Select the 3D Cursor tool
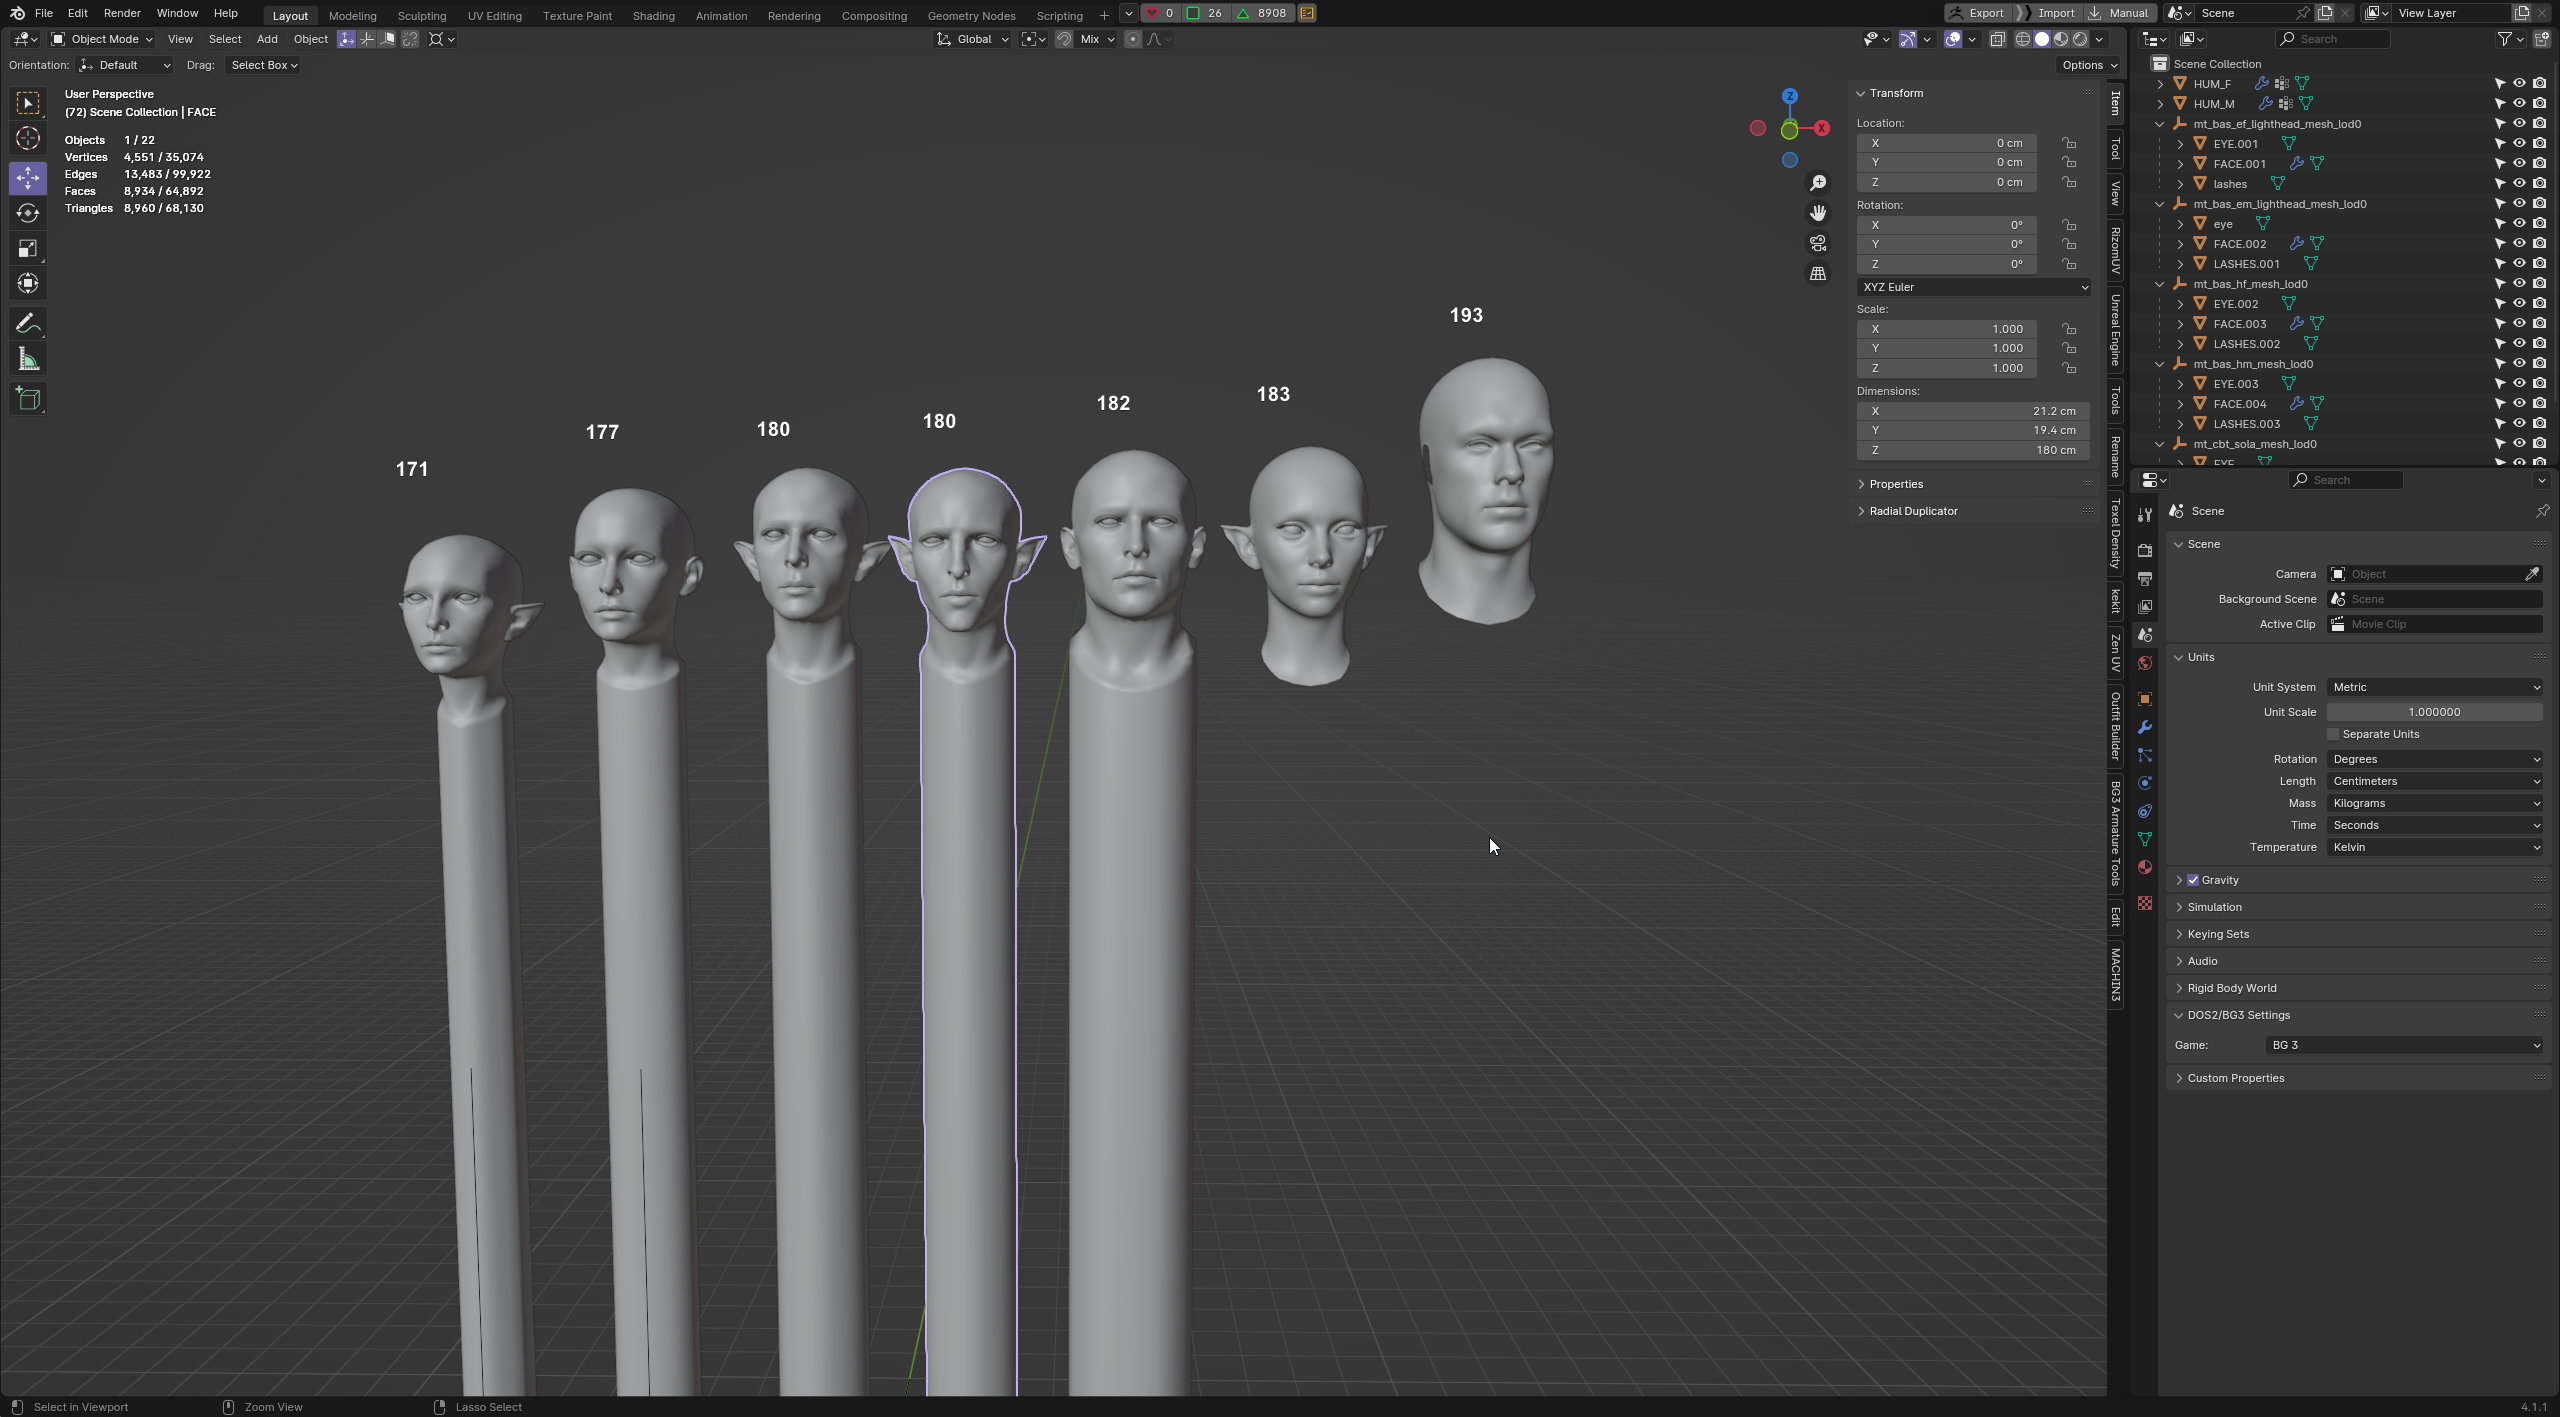The width and height of the screenshot is (2560, 1417). (28, 138)
